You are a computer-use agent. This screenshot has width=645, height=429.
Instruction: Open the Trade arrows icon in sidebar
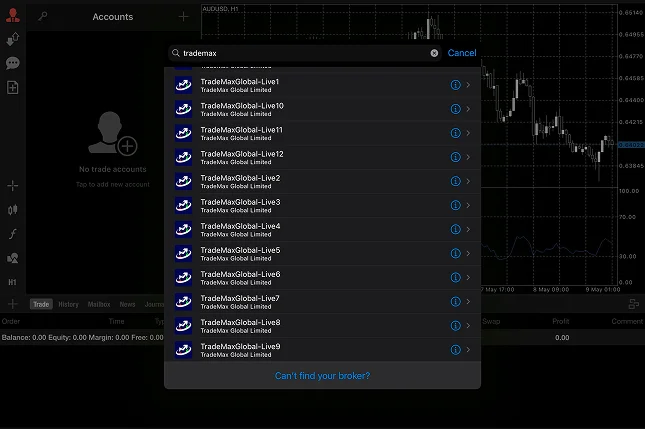pos(13,39)
